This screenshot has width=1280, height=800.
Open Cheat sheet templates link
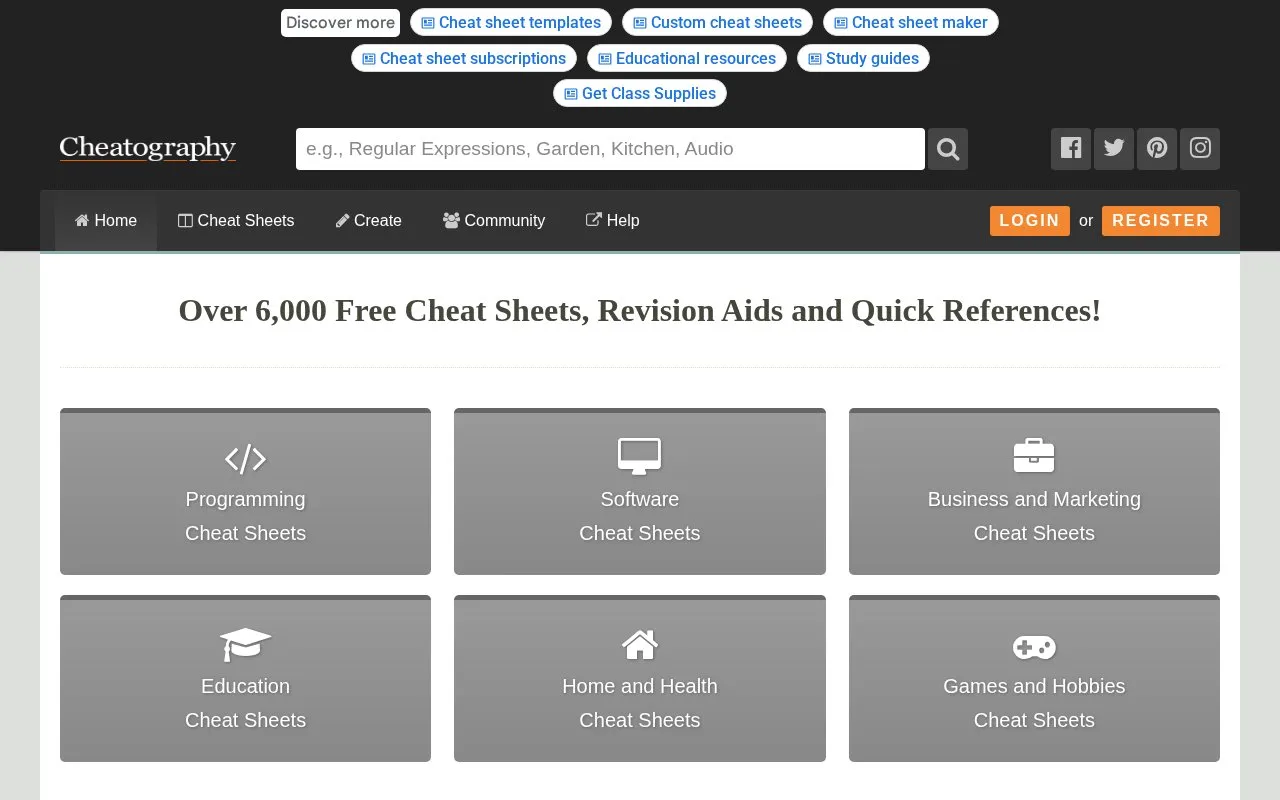pos(511,22)
